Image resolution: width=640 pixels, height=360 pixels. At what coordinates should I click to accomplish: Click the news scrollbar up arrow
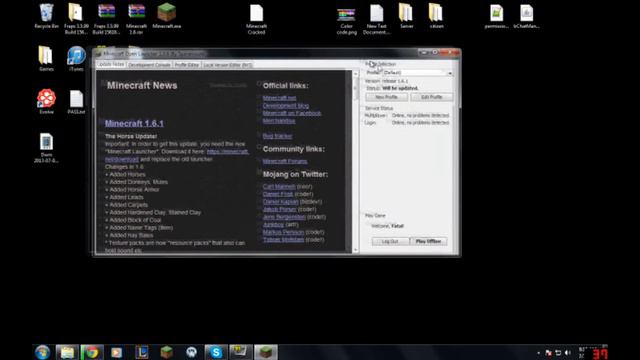tap(356, 74)
